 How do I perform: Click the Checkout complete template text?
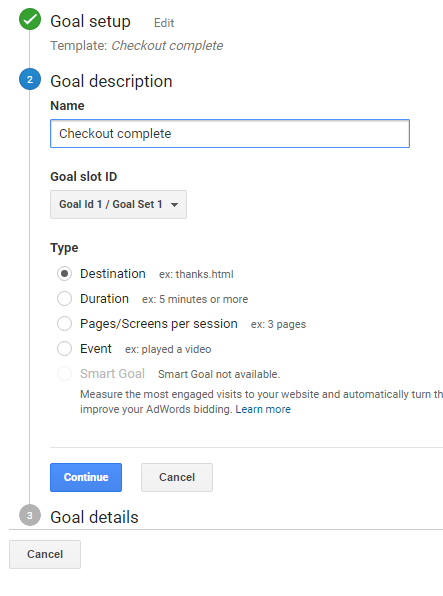pyautogui.click(x=167, y=46)
